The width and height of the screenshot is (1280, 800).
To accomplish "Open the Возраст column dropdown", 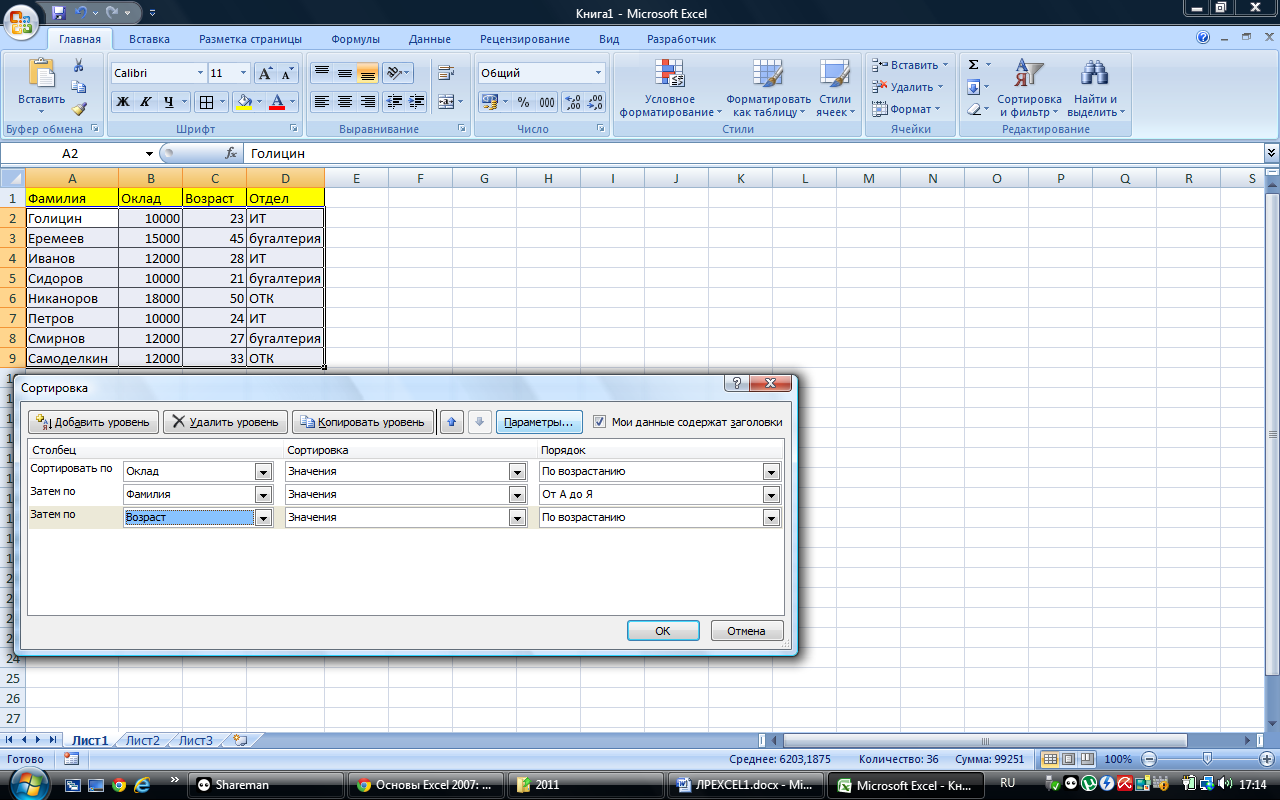I will tap(264, 517).
